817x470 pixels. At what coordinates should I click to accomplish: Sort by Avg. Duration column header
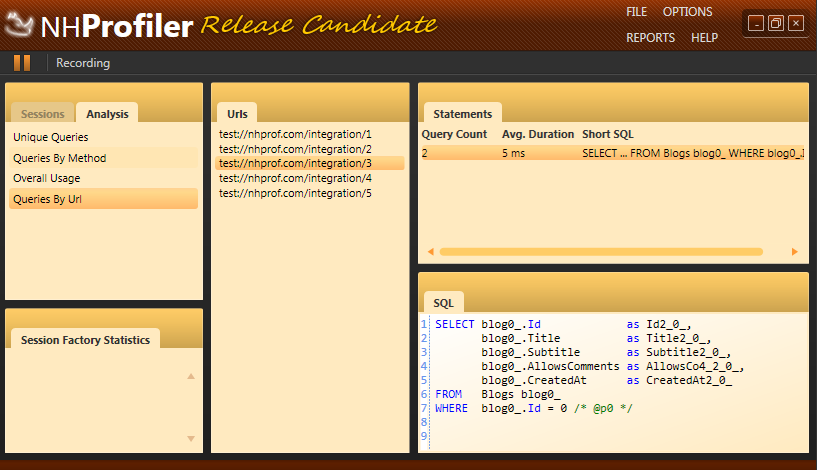coord(538,134)
